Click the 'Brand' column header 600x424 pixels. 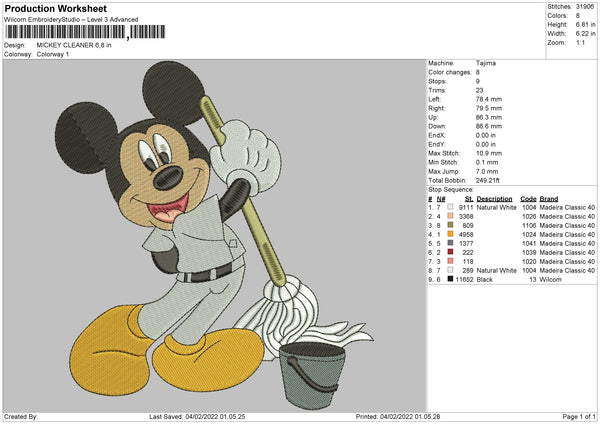pyautogui.click(x=549, y=199)
